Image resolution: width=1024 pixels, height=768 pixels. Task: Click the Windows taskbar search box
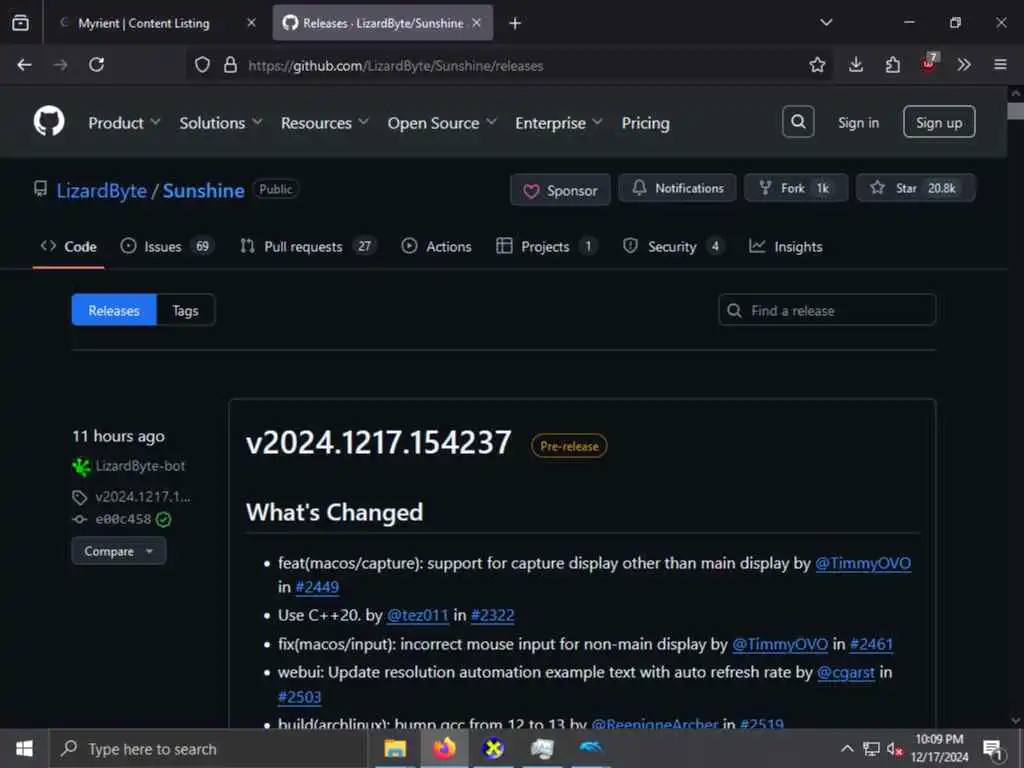[x=208, y=748]
